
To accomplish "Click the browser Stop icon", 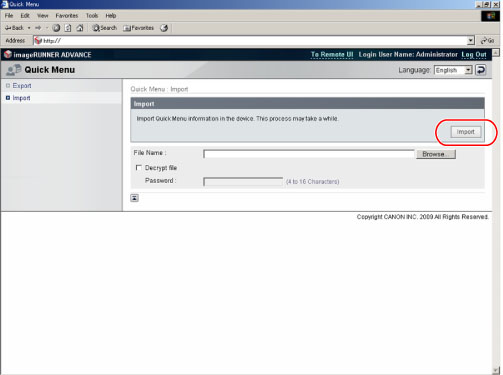I will coord(56,28).
